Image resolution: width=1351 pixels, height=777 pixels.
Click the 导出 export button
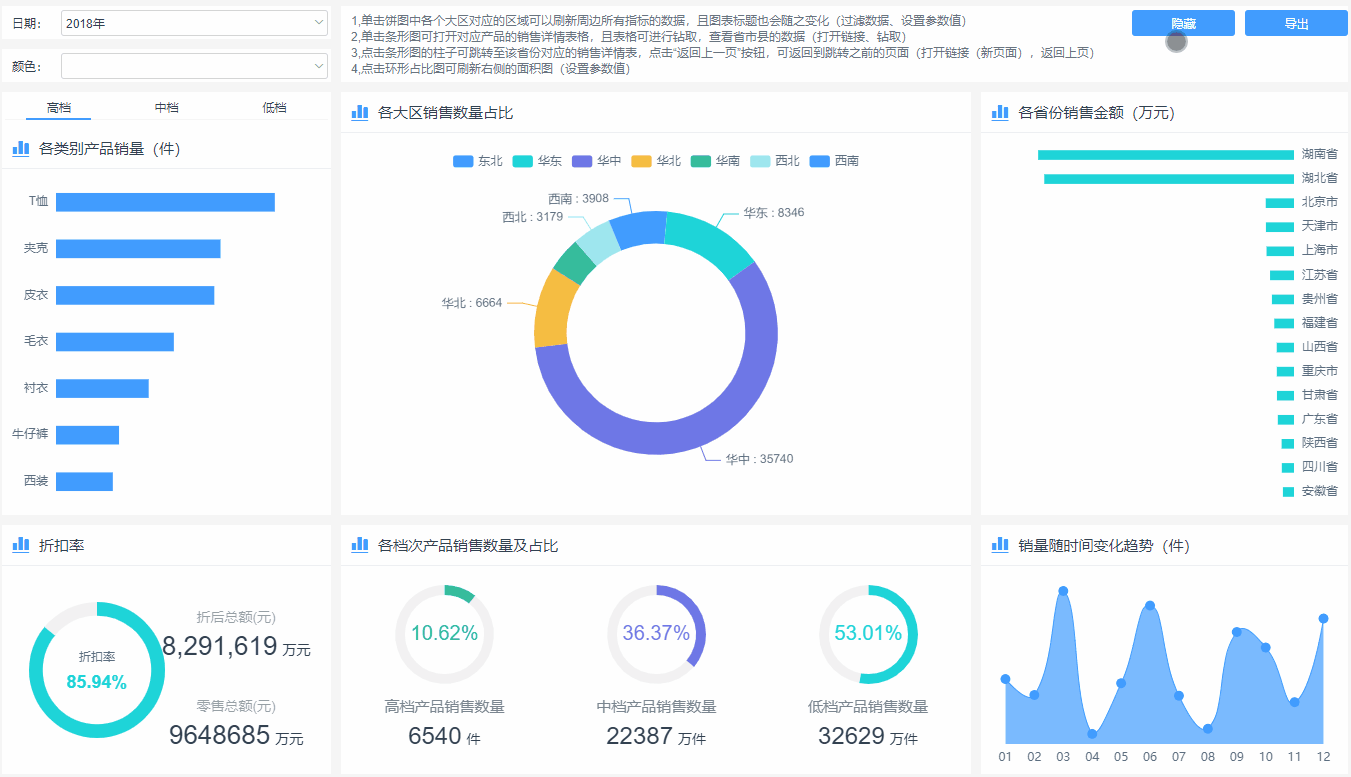pyautogui.click(x=1296, y=22)
